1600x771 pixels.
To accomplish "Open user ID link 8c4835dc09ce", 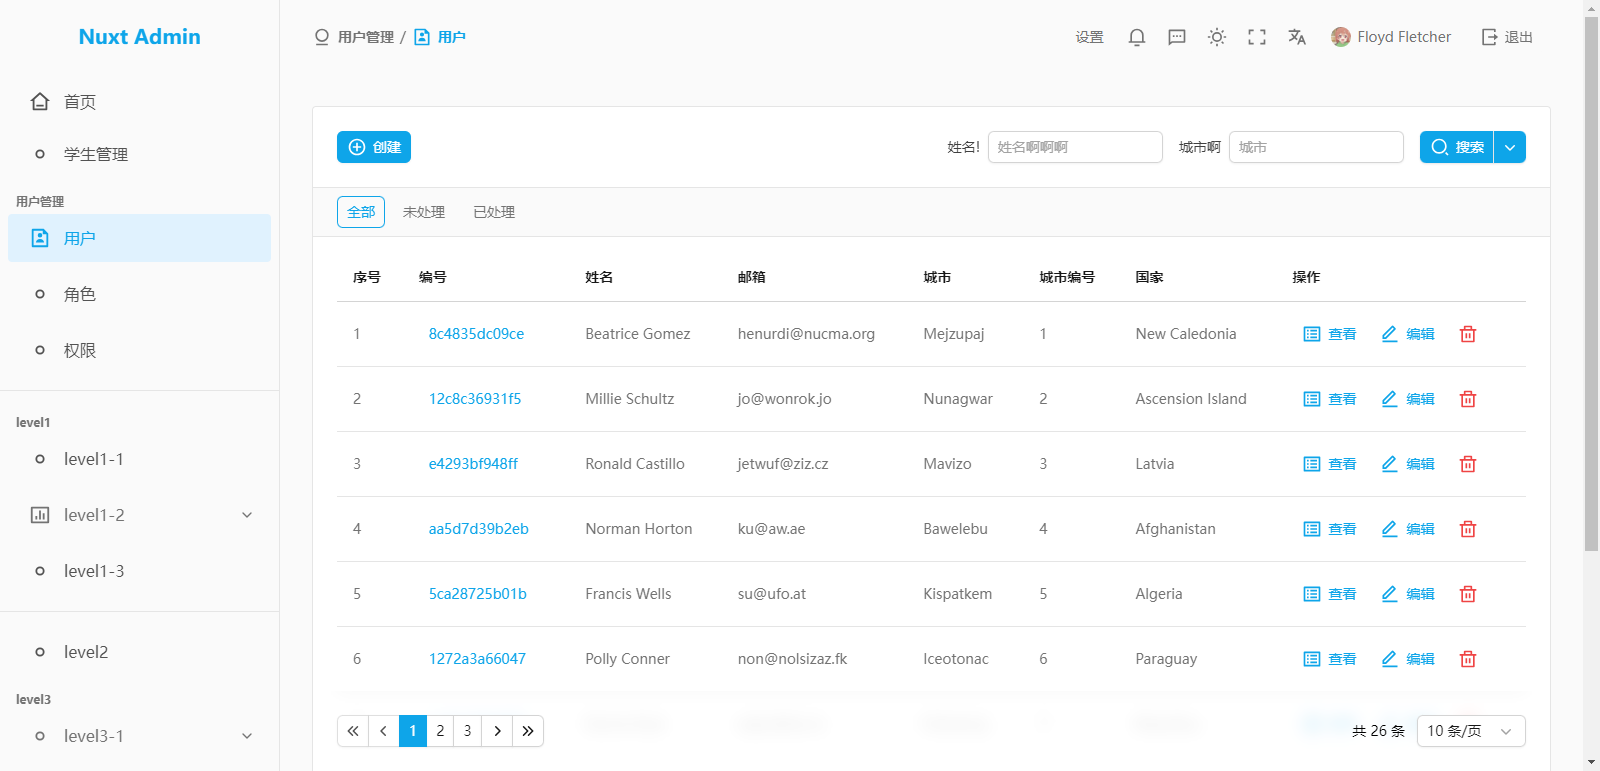I will (476, 334).
